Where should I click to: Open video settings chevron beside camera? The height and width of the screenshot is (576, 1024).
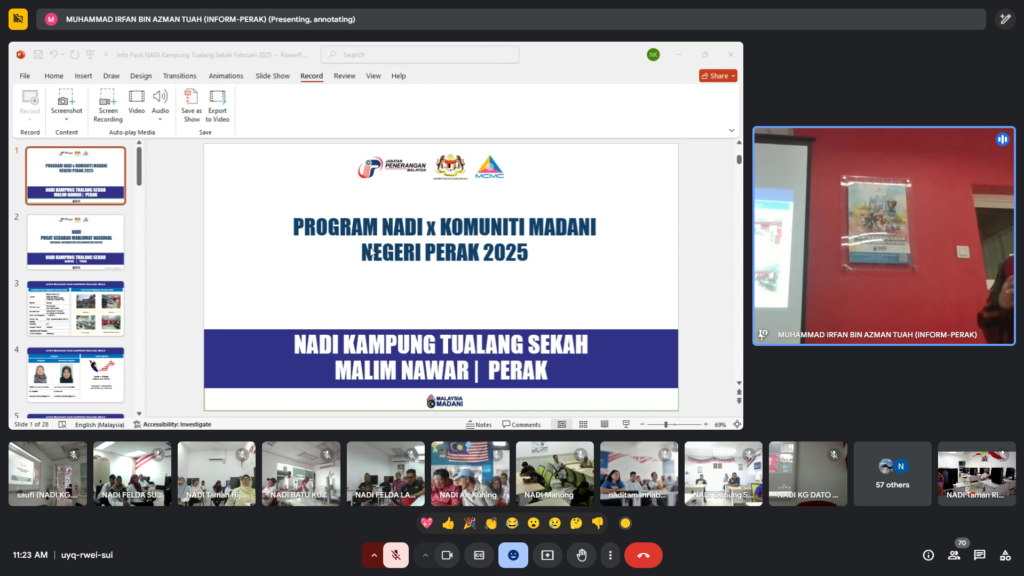425,555
